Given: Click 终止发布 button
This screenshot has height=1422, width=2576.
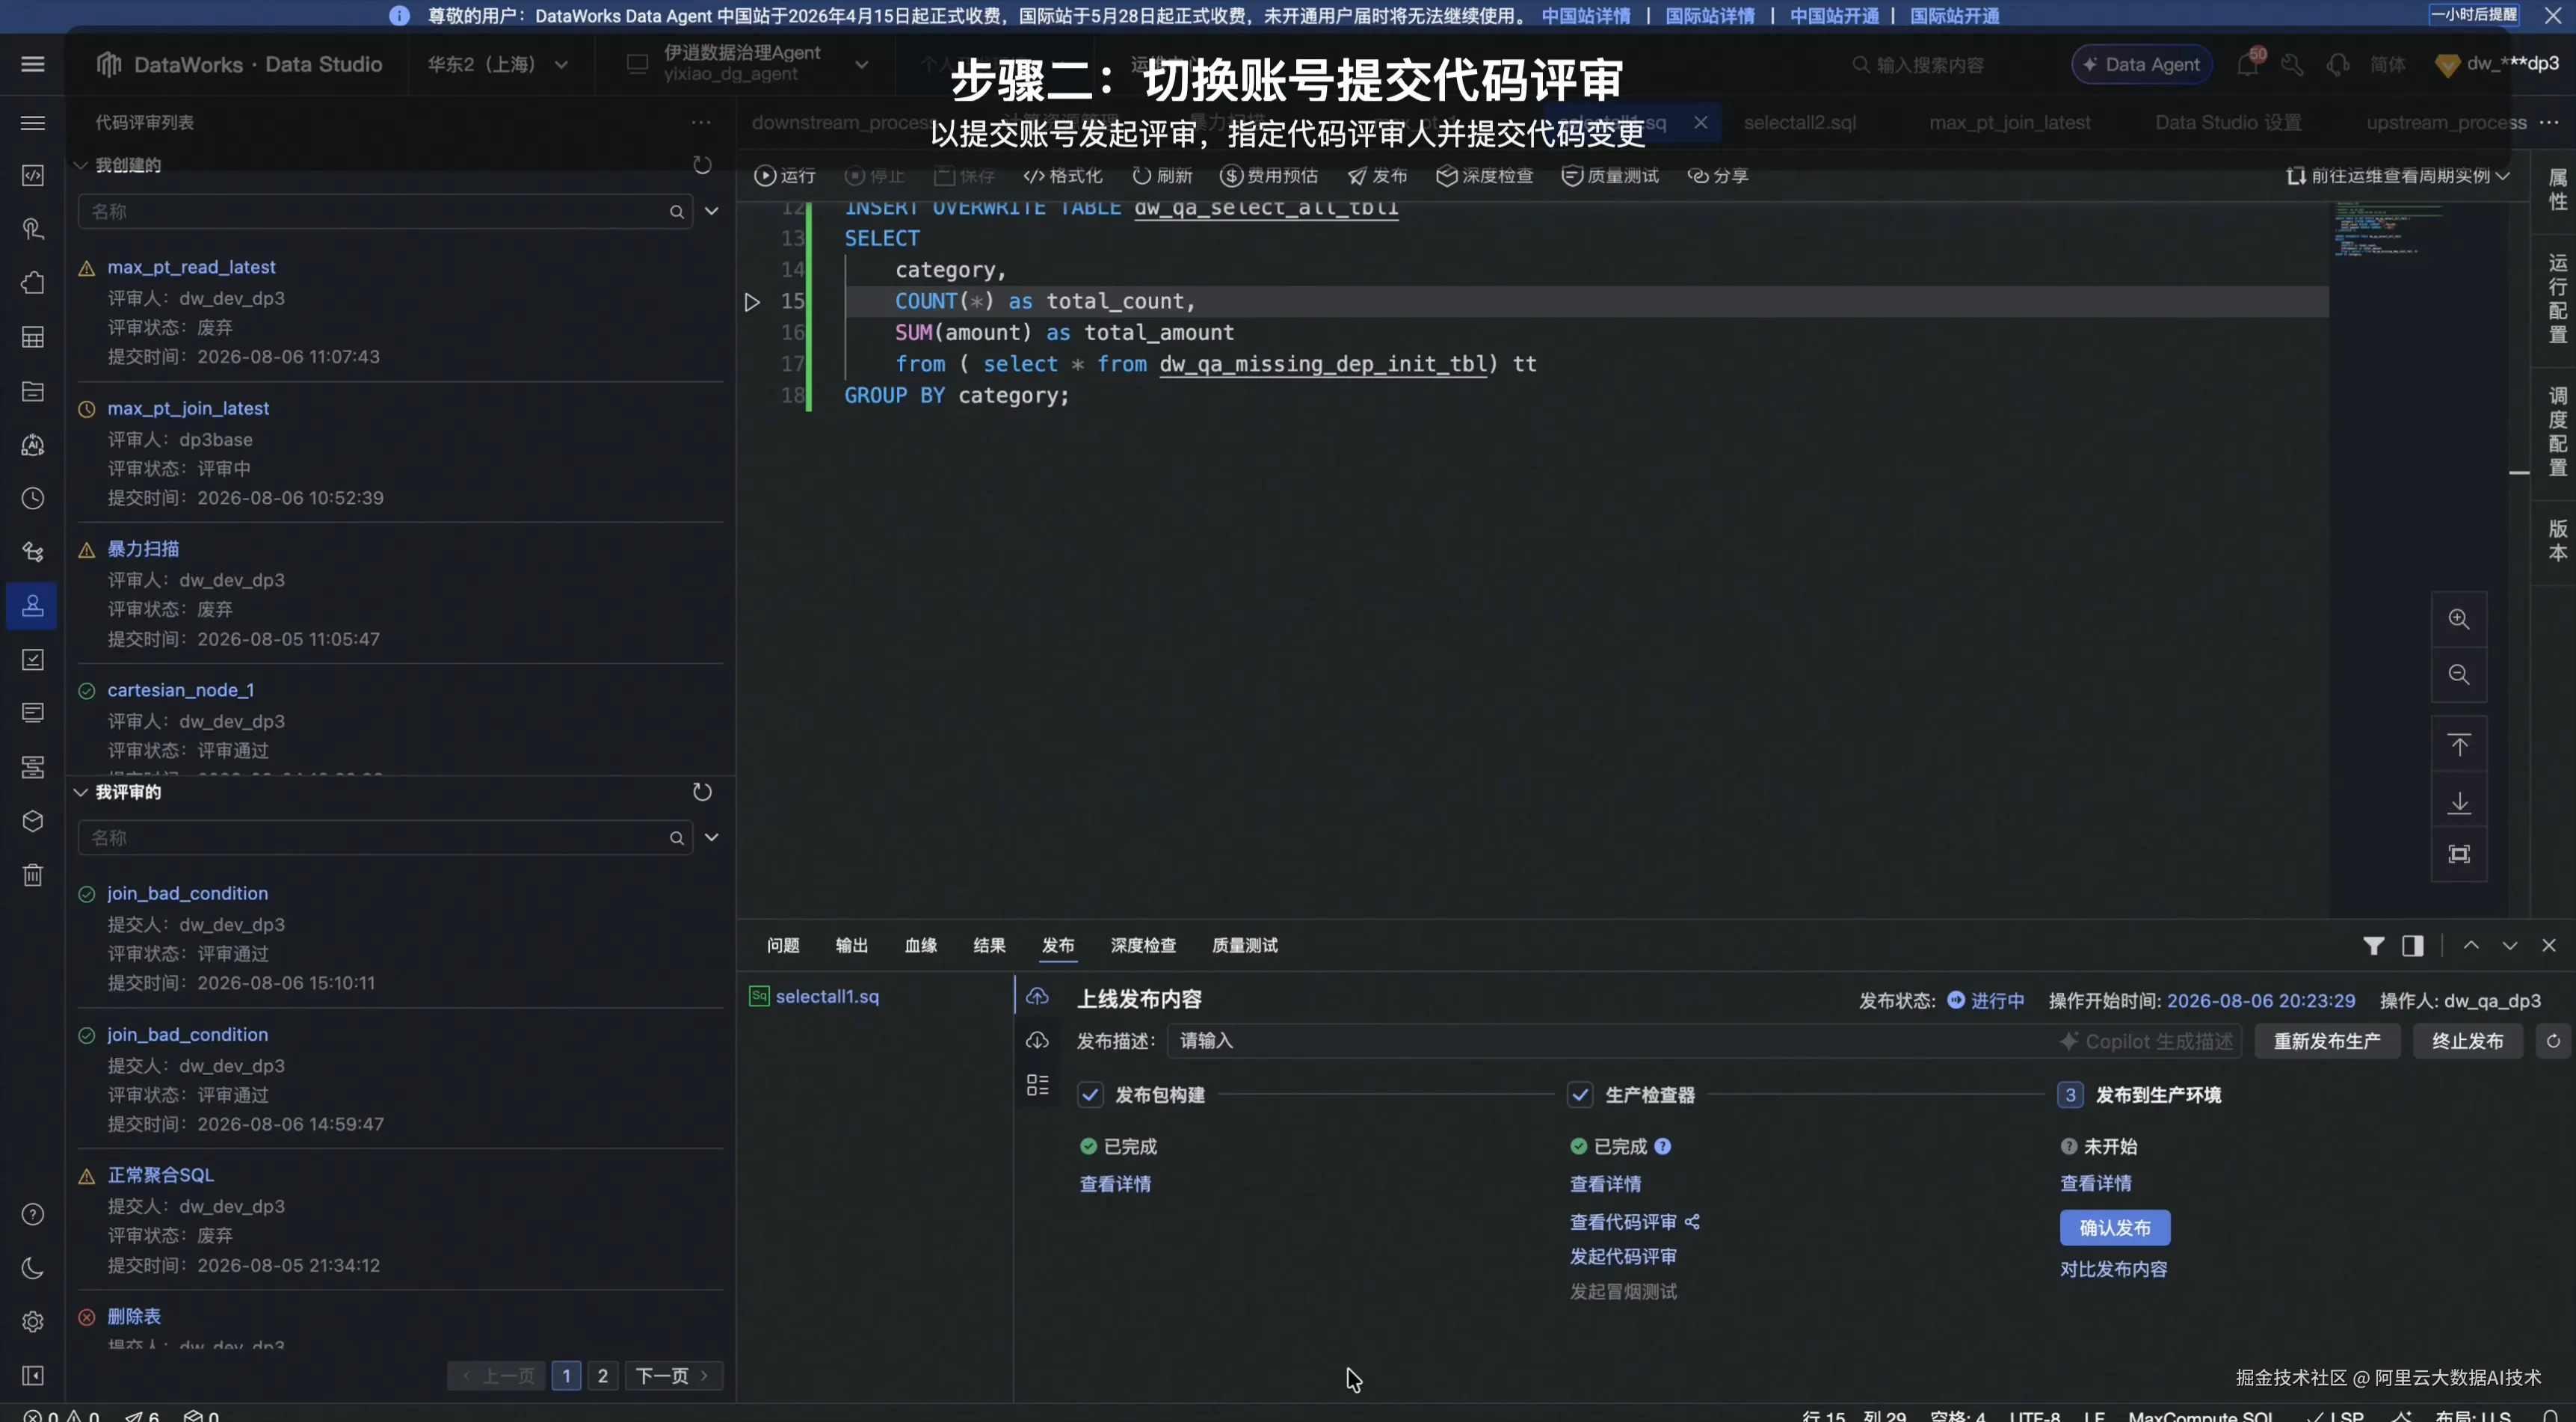Looking at the screenshot, I should [x=2467, y=1041].
